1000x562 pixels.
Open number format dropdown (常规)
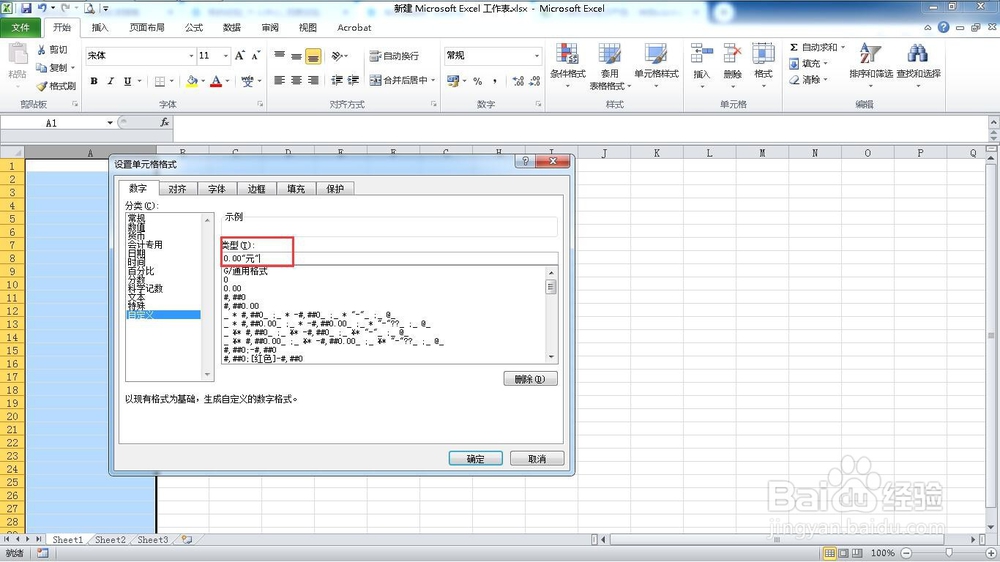(x=536, y=56)
